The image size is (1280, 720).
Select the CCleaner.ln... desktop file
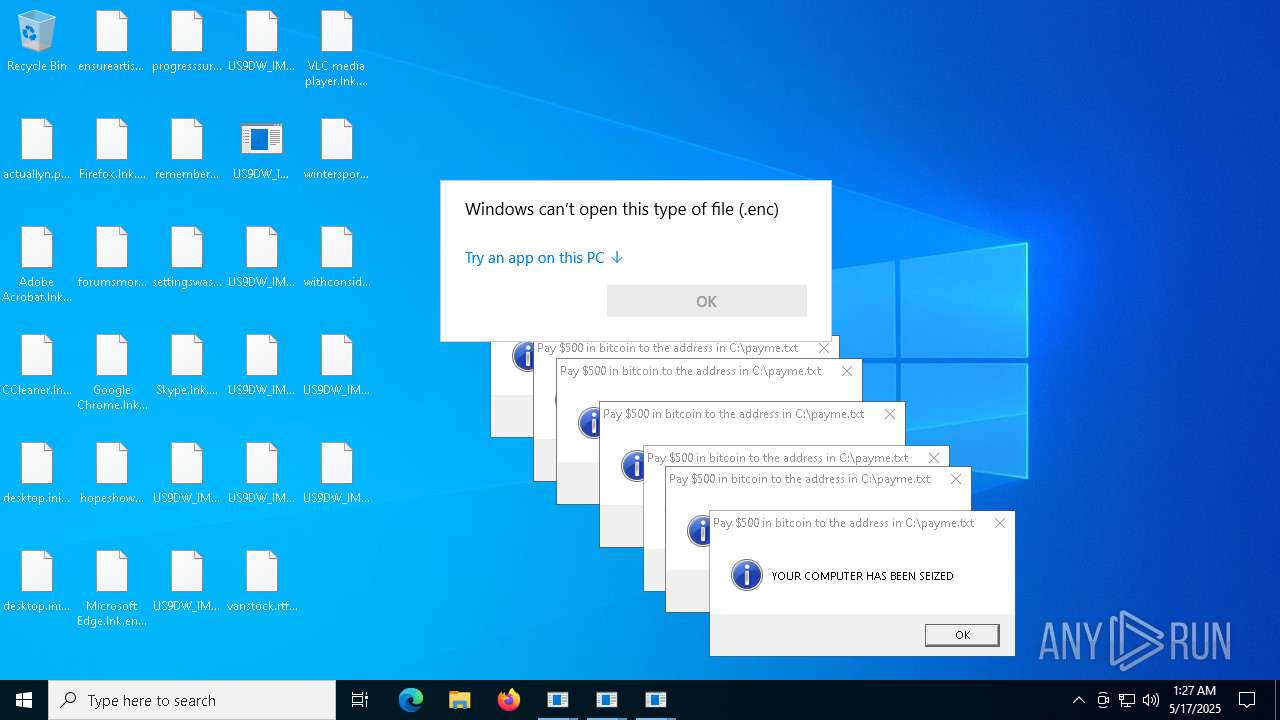tap(37, 366)
